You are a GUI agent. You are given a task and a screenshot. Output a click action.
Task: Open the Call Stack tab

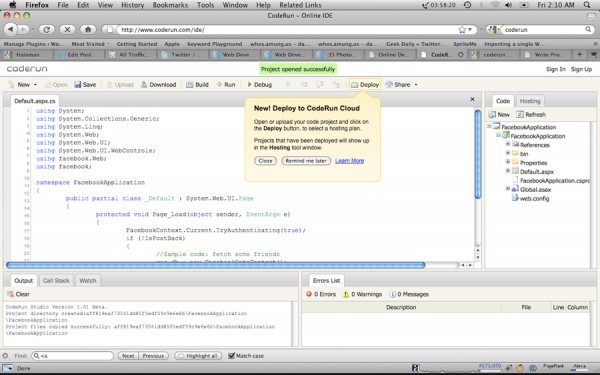pos(56,280)
